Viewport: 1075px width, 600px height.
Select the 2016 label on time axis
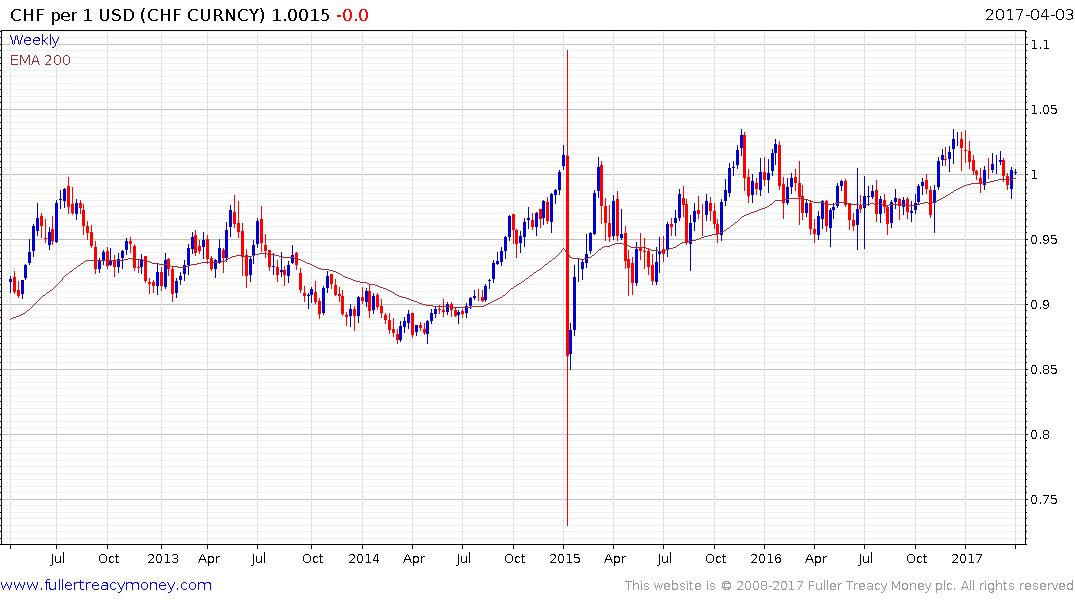coord(766,558)
